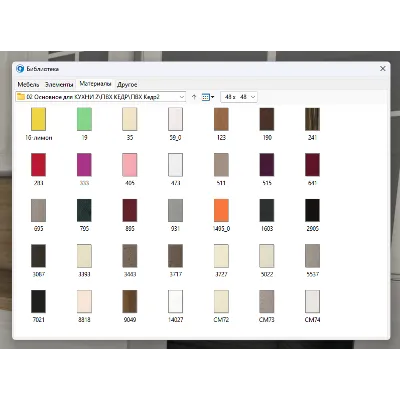Choose the pink material 405

pos(130,165)
